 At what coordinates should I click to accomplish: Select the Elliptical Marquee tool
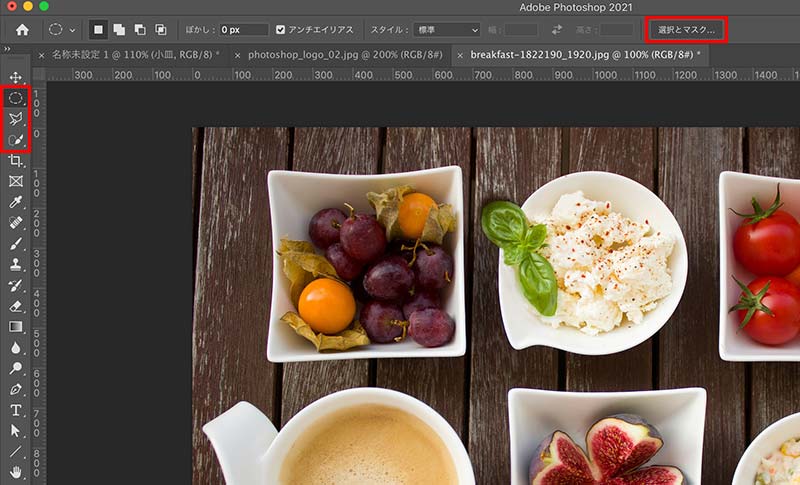click(x=15, y=98)
